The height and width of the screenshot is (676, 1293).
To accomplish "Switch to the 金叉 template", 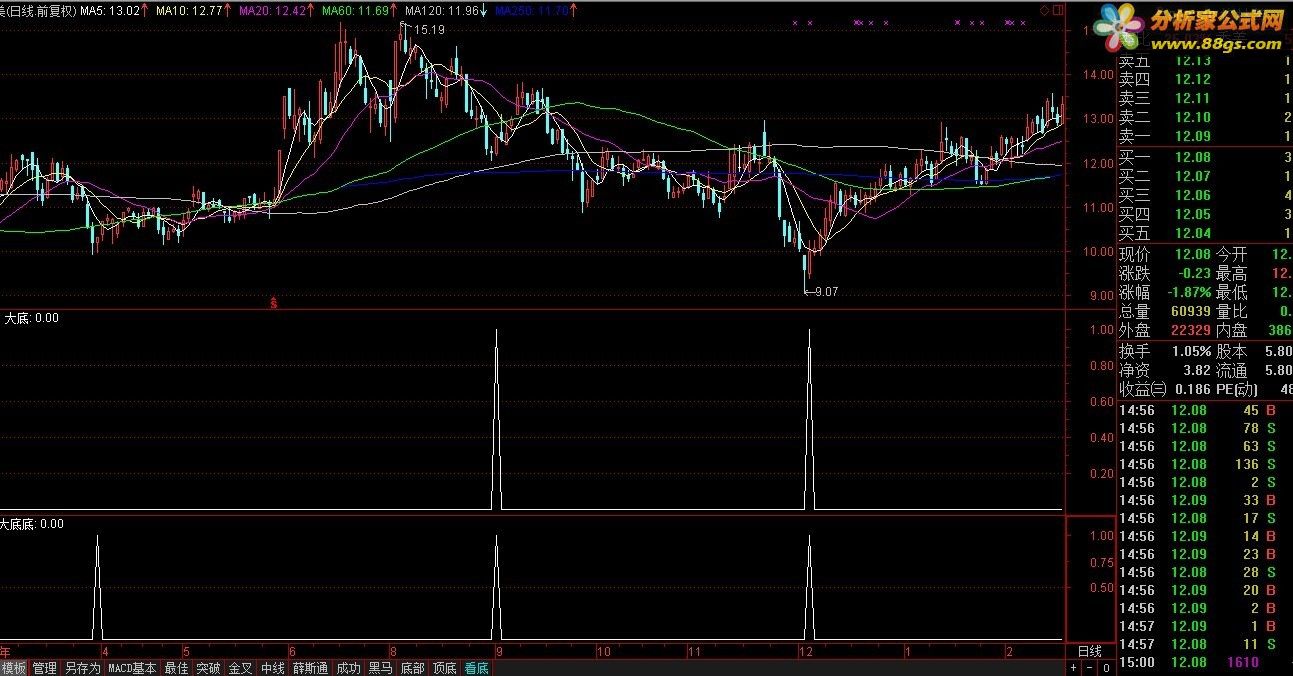I will (240, 668).
